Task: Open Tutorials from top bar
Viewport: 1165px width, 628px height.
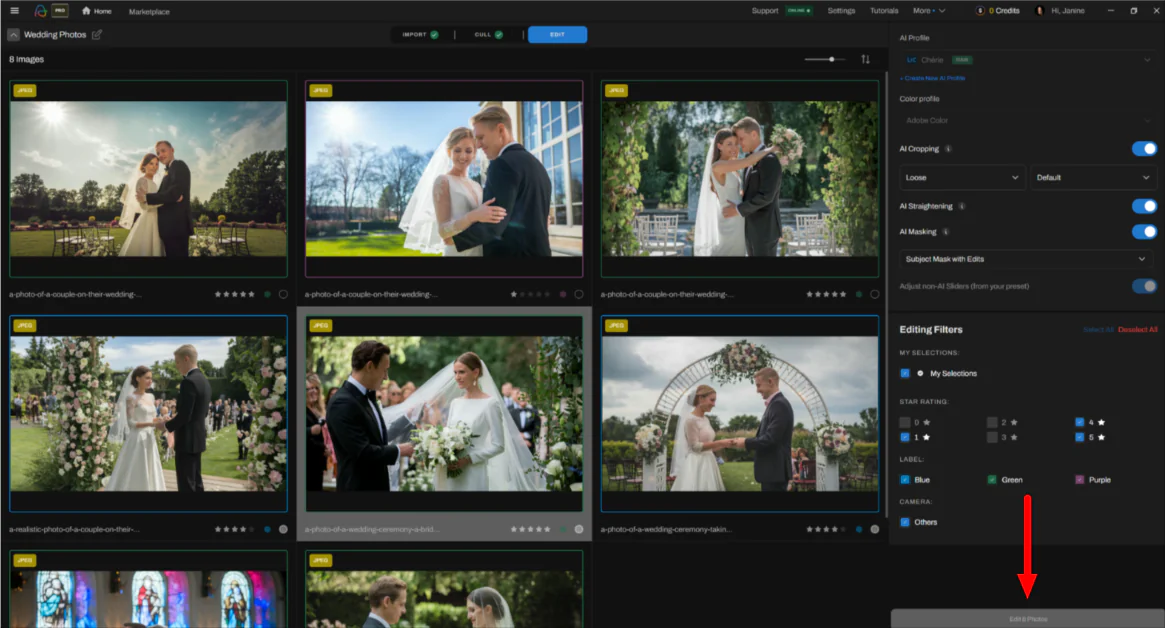Action: pos(884,11)
